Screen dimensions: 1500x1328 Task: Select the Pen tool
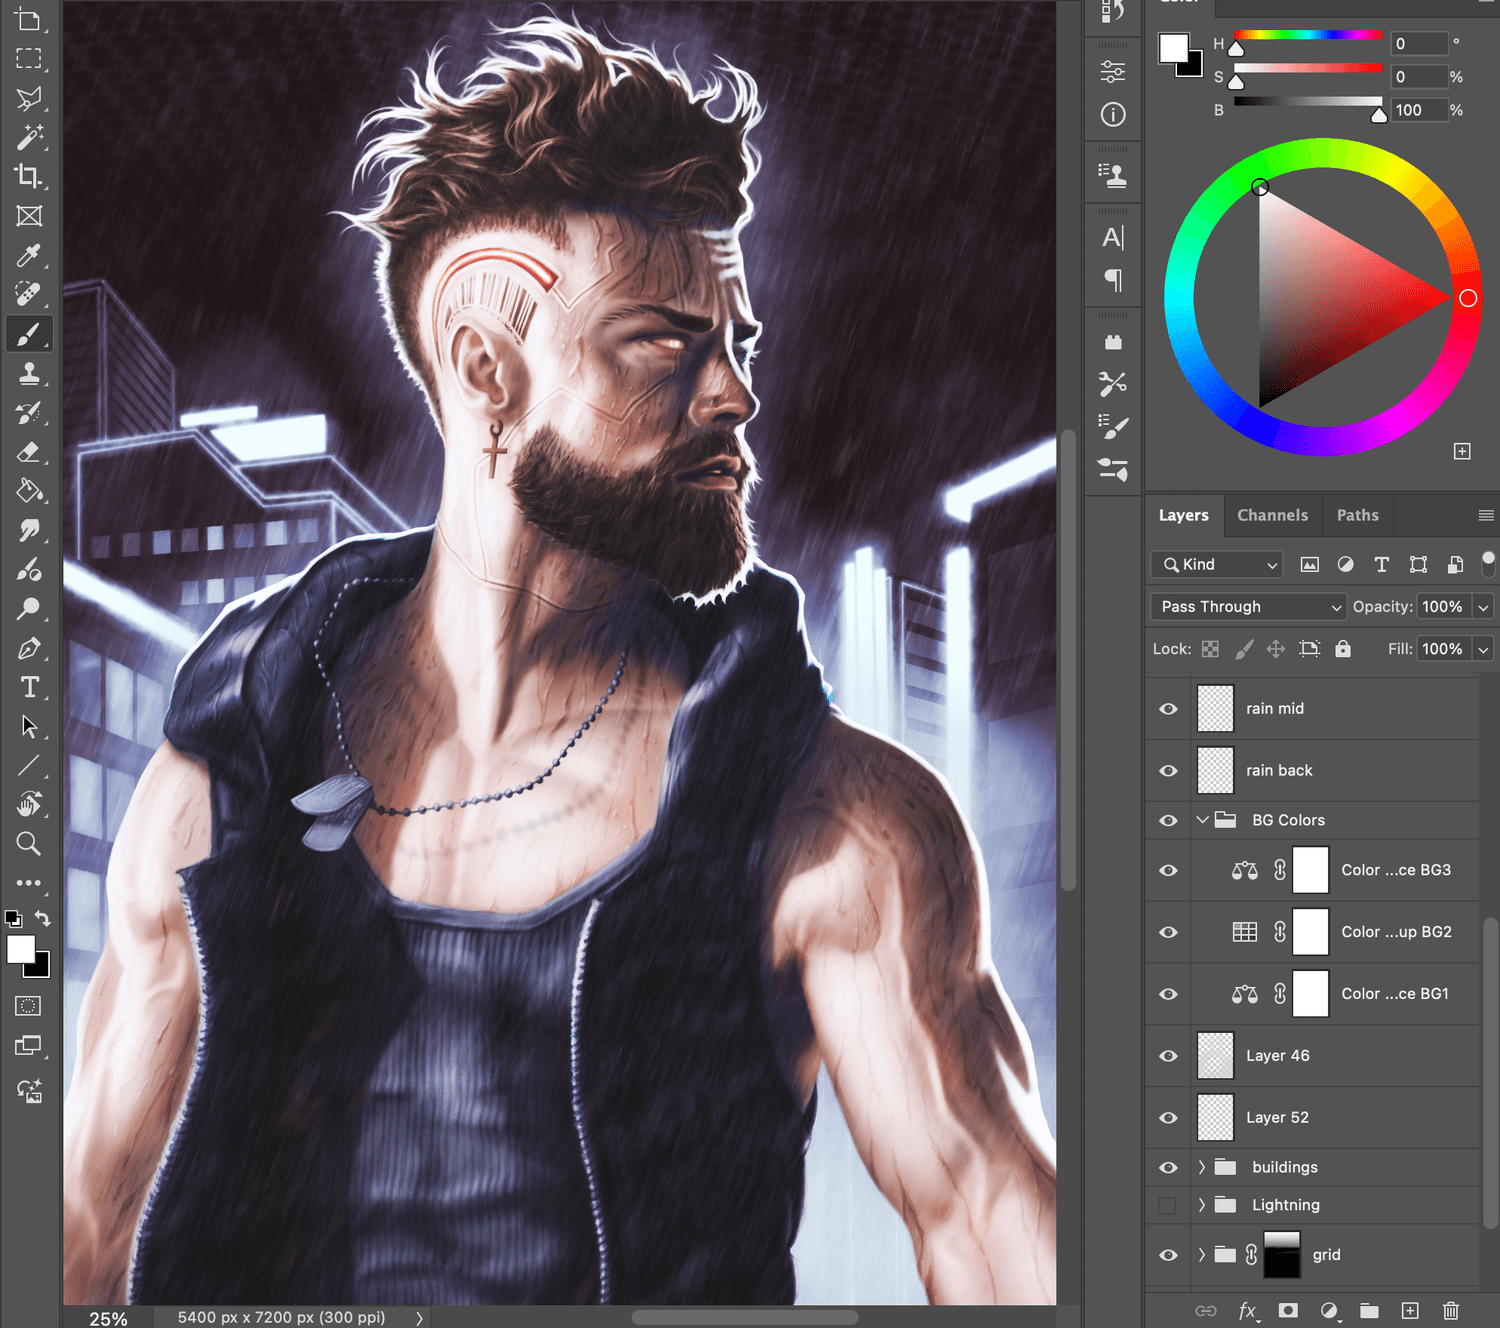tap(29, 648)
